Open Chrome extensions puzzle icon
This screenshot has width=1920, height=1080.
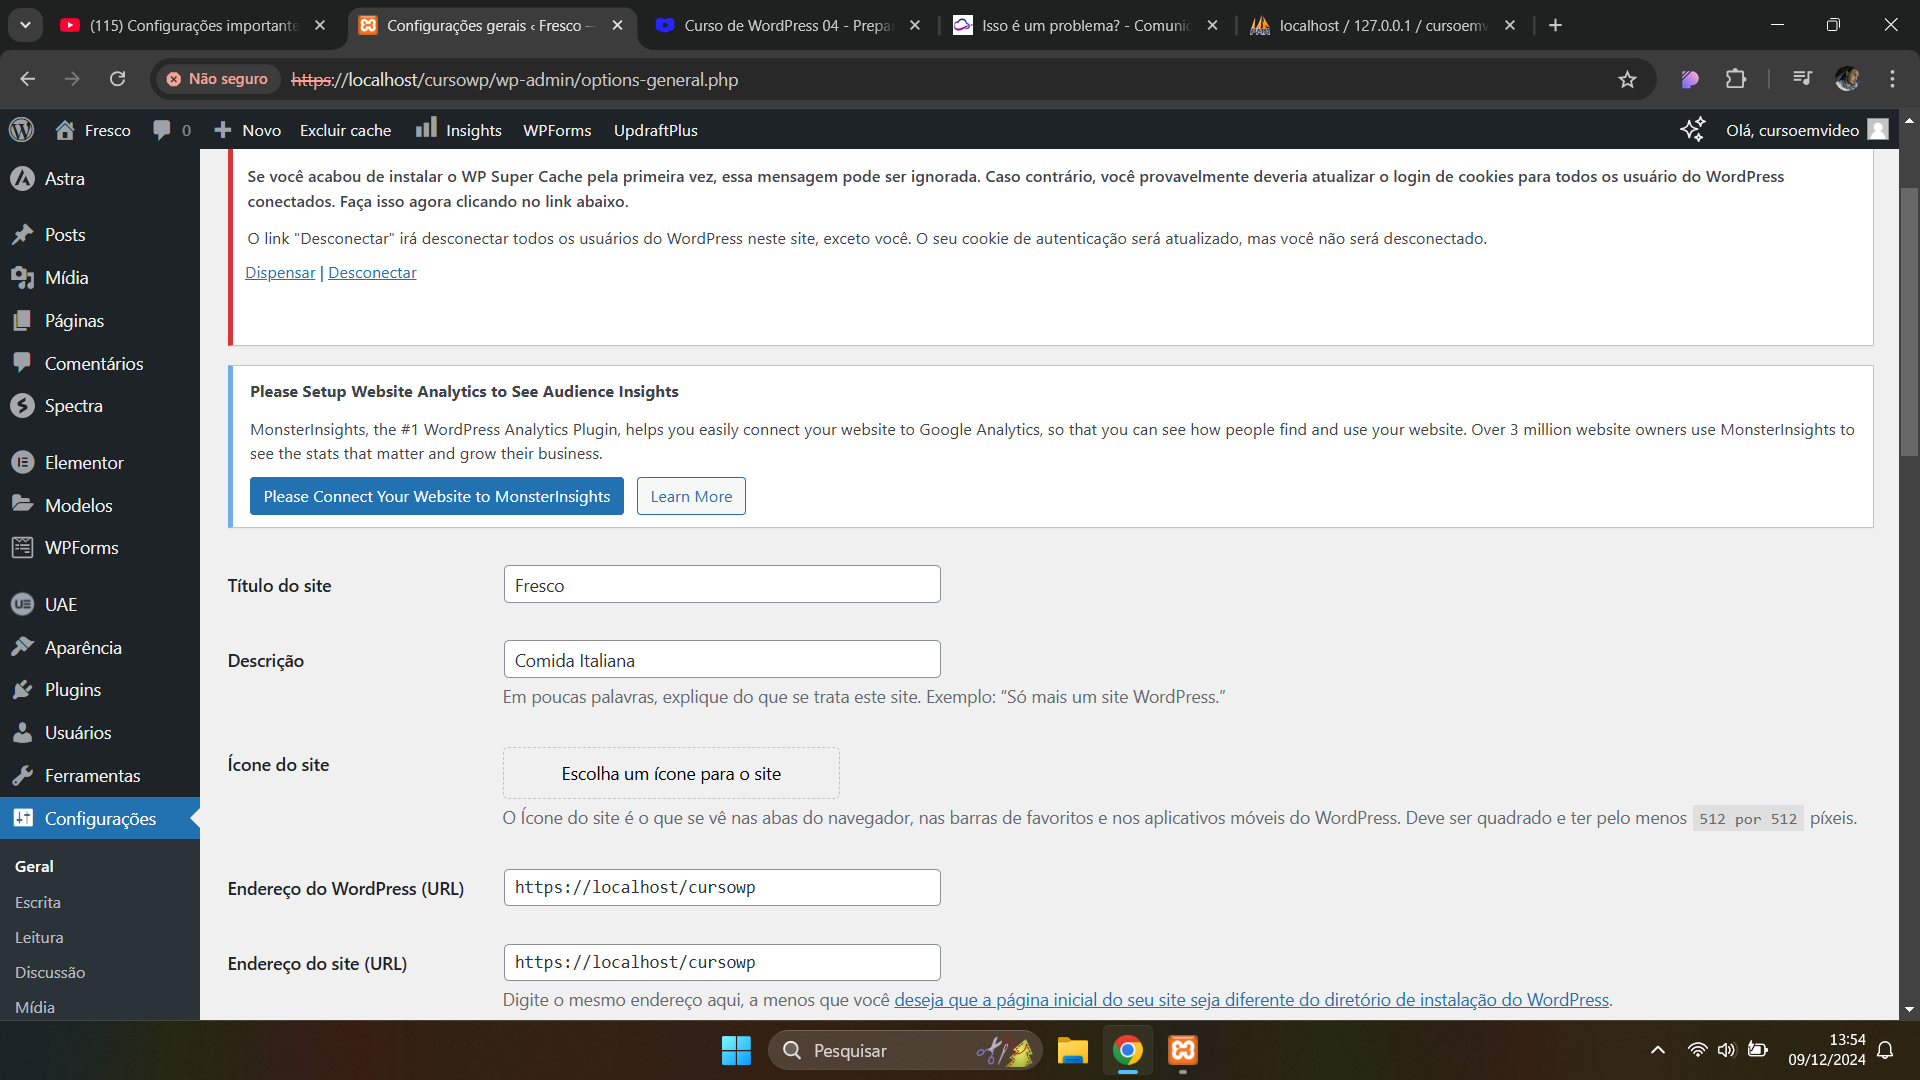point(1736,80)
